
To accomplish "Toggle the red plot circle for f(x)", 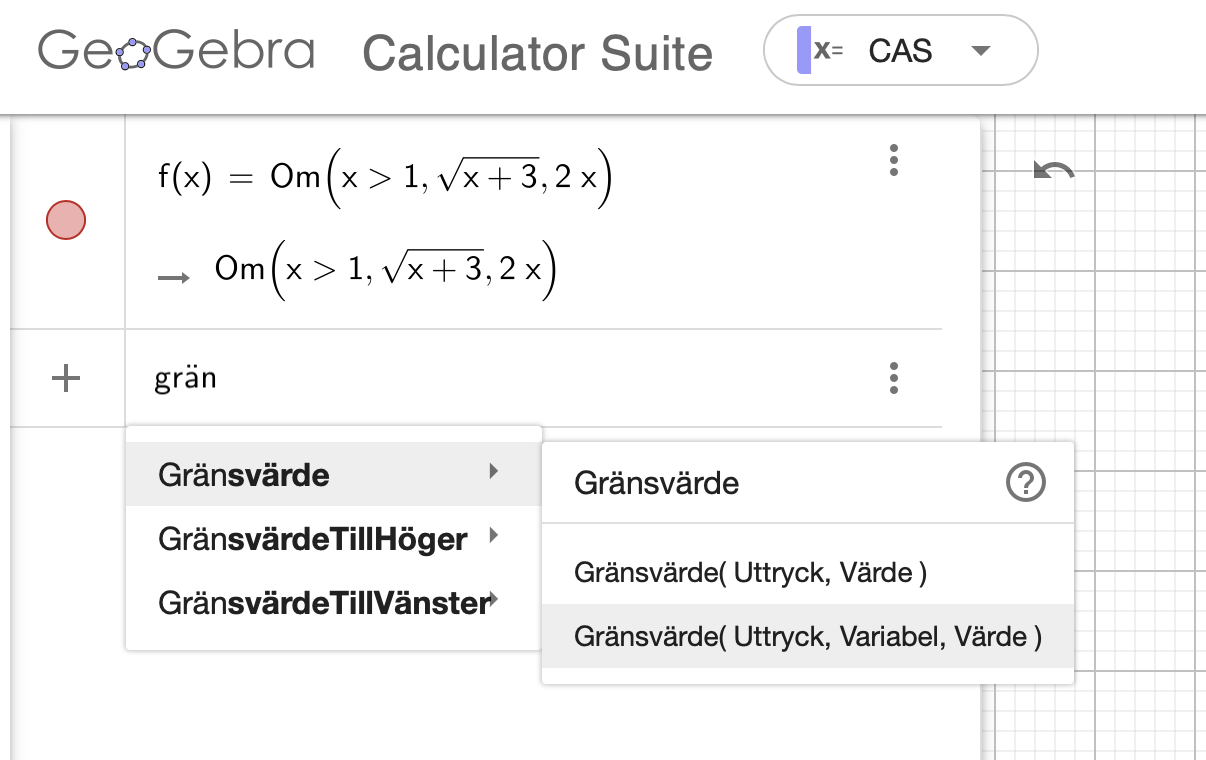I will pos(65,220).
